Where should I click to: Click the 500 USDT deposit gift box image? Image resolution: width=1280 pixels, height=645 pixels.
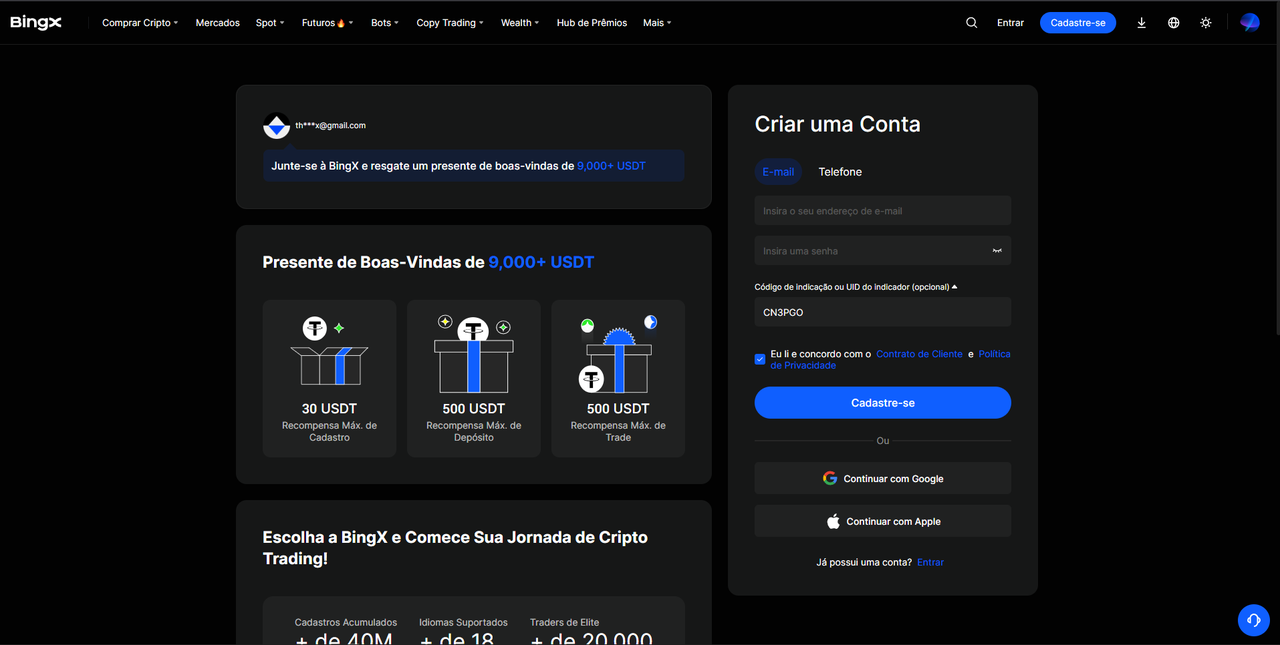(473, 354)
